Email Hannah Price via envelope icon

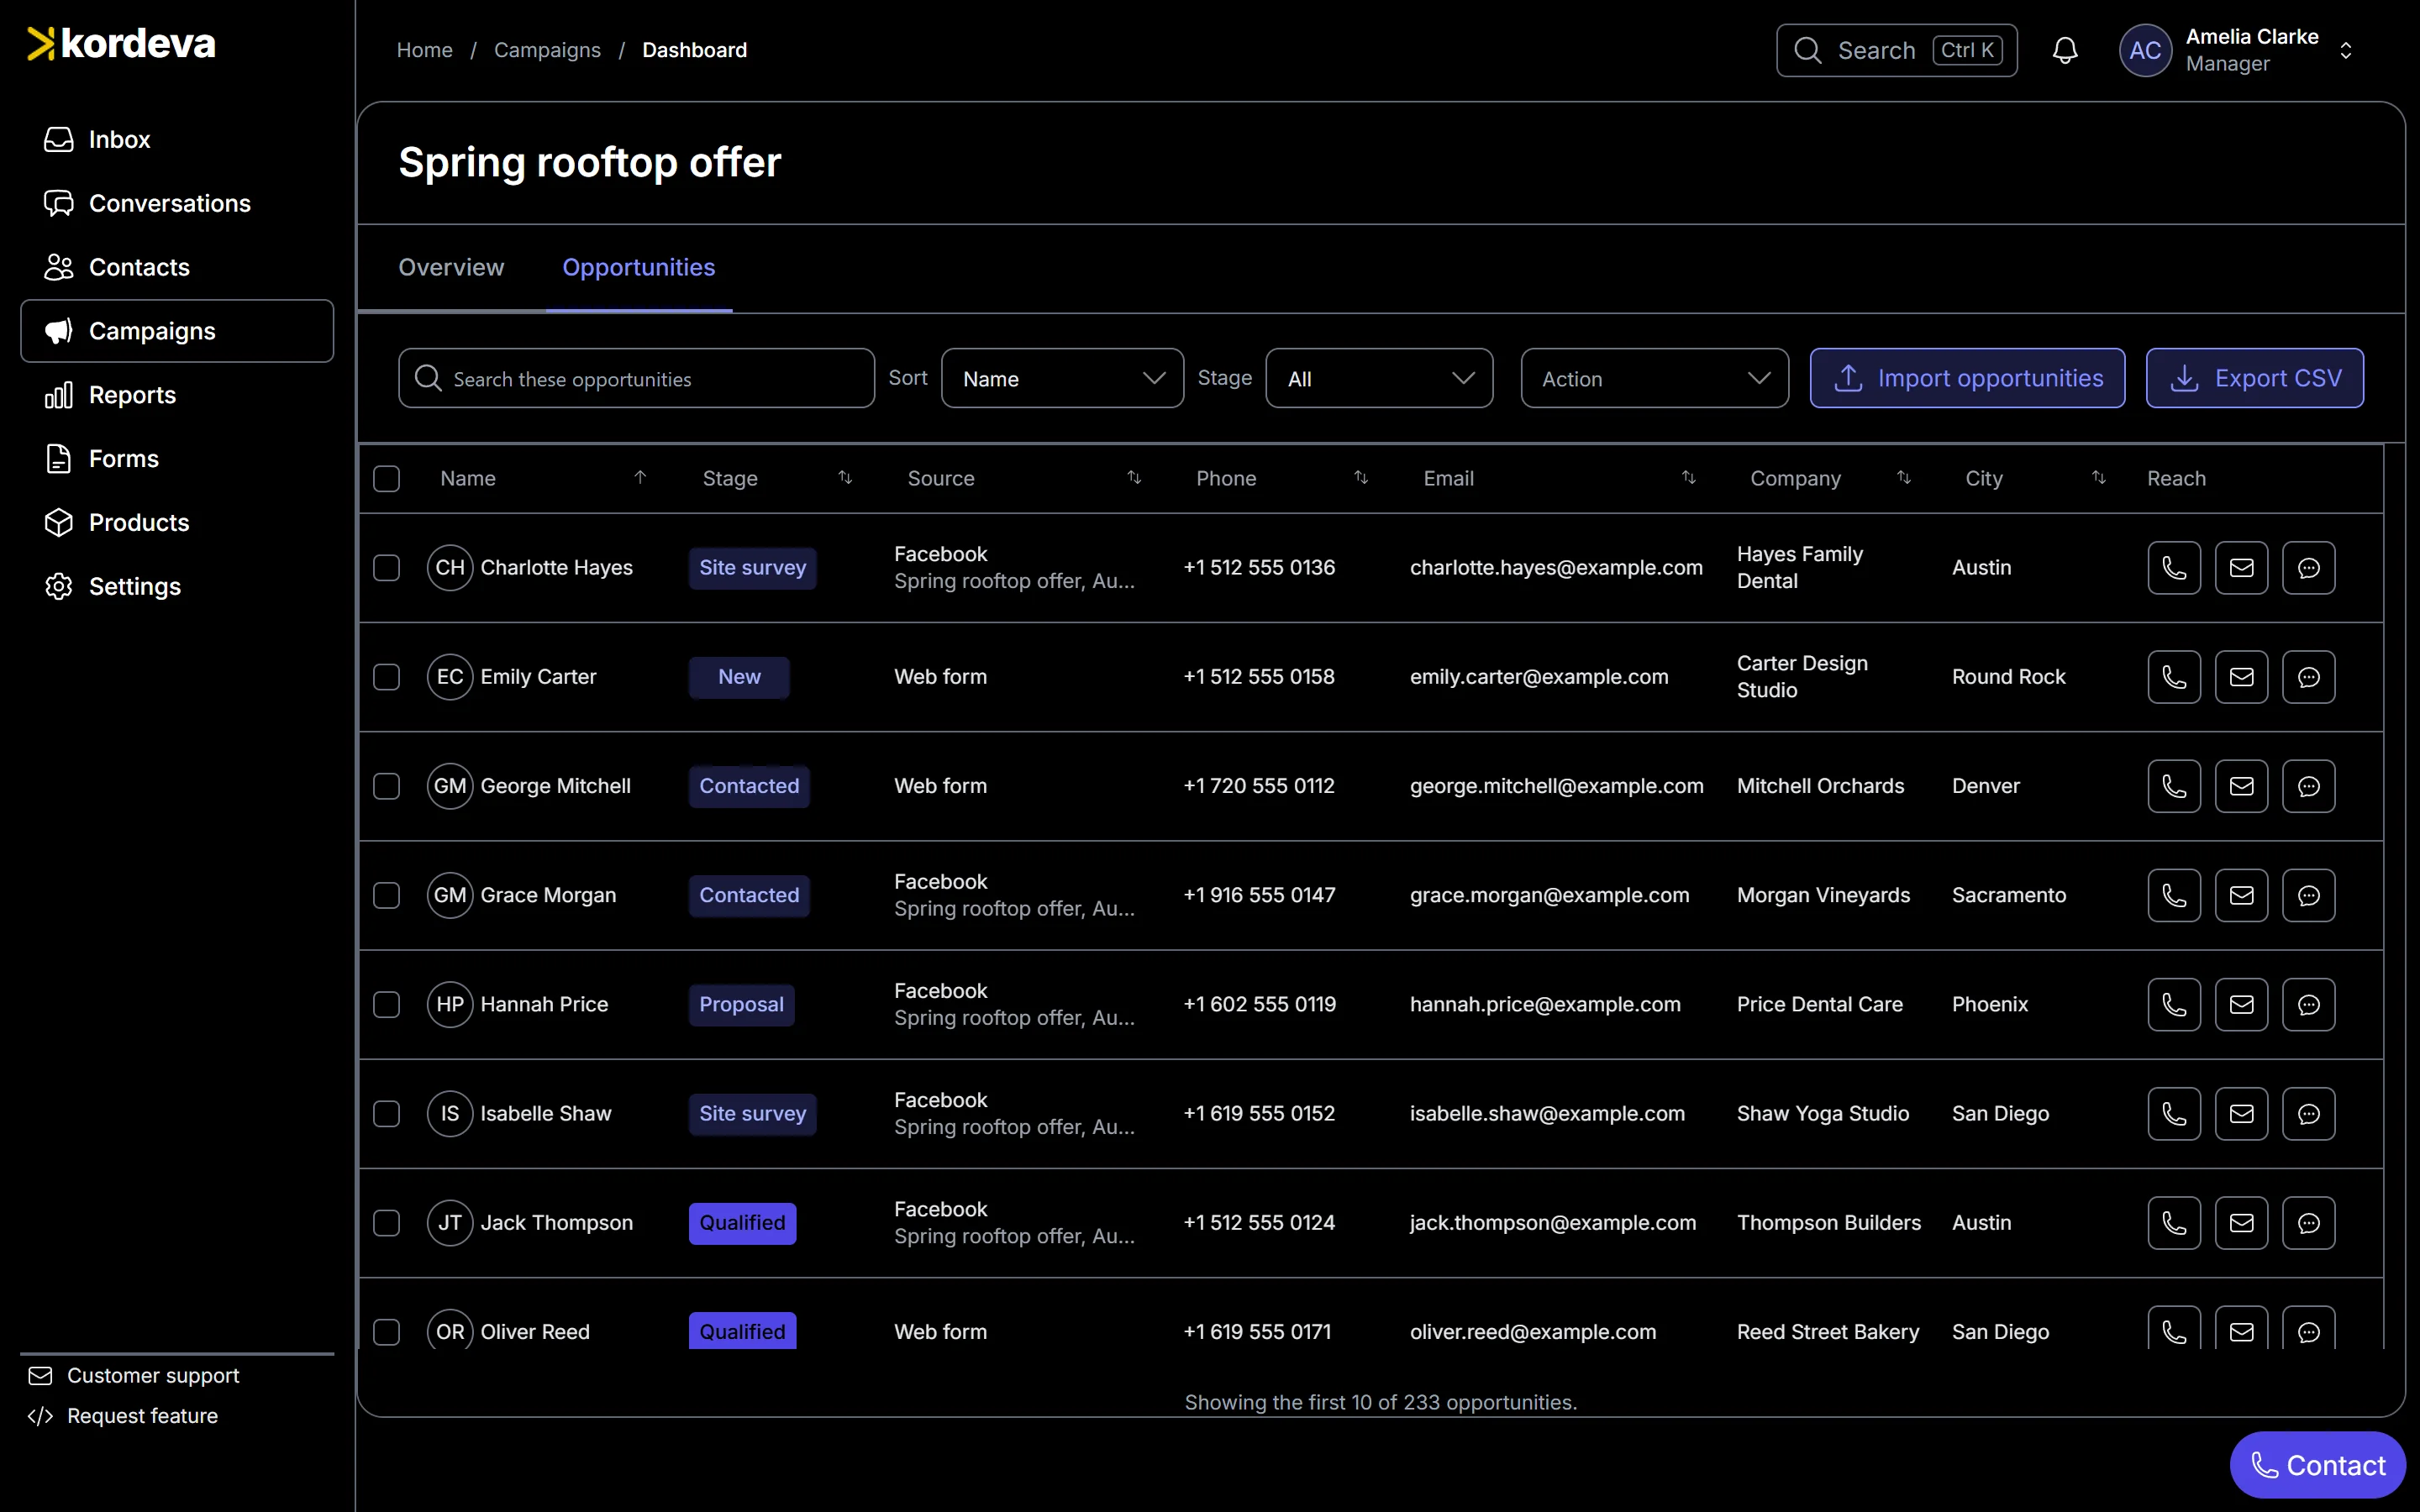tap(2241, 1004)
